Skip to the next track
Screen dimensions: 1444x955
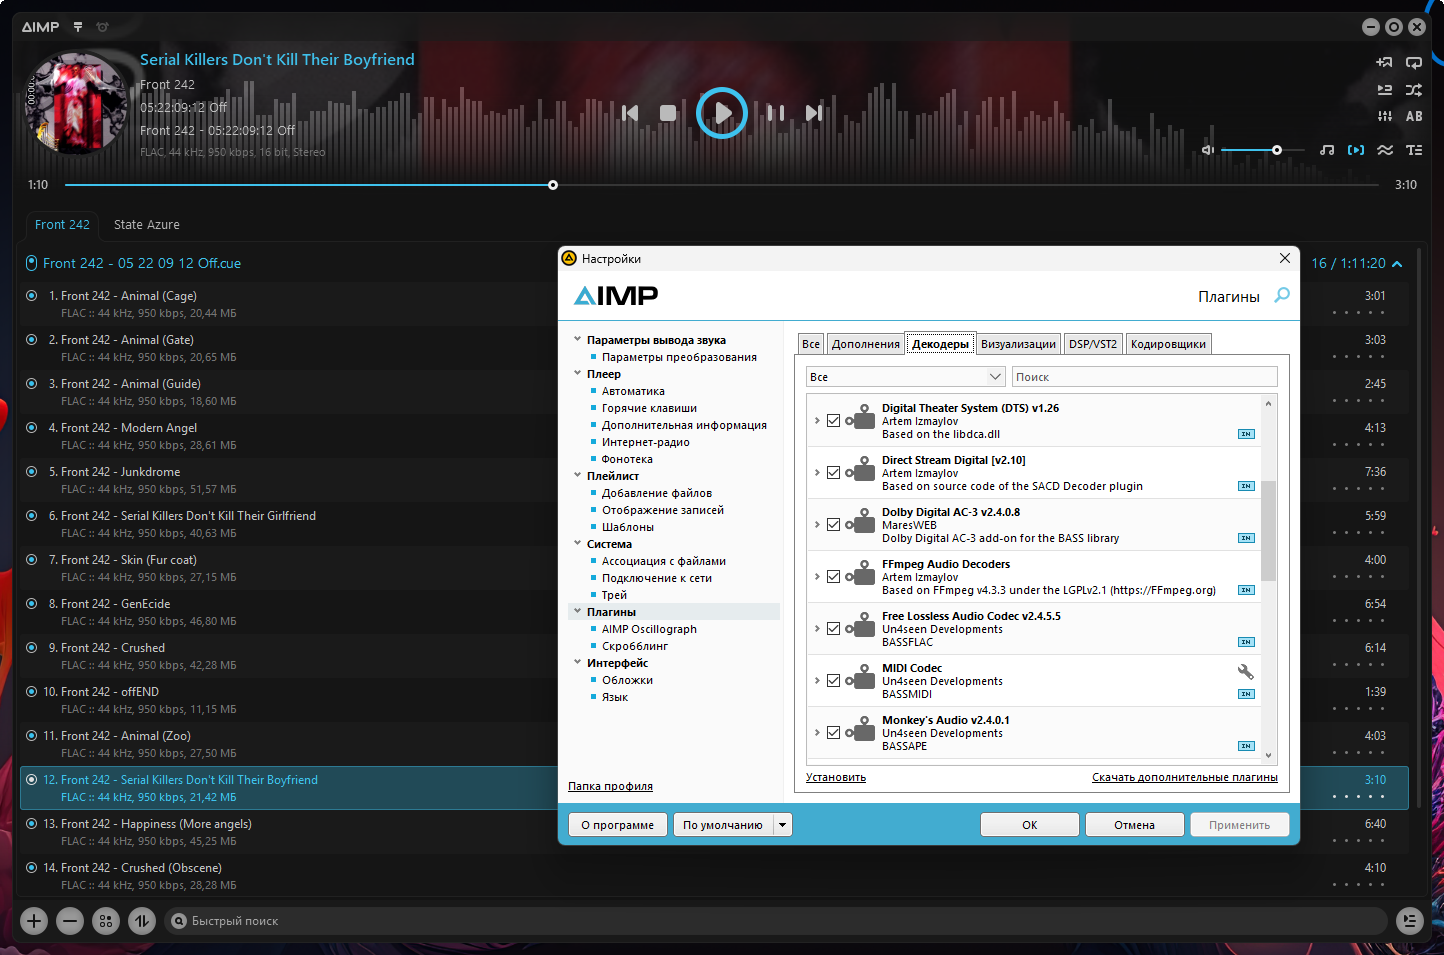814,113
